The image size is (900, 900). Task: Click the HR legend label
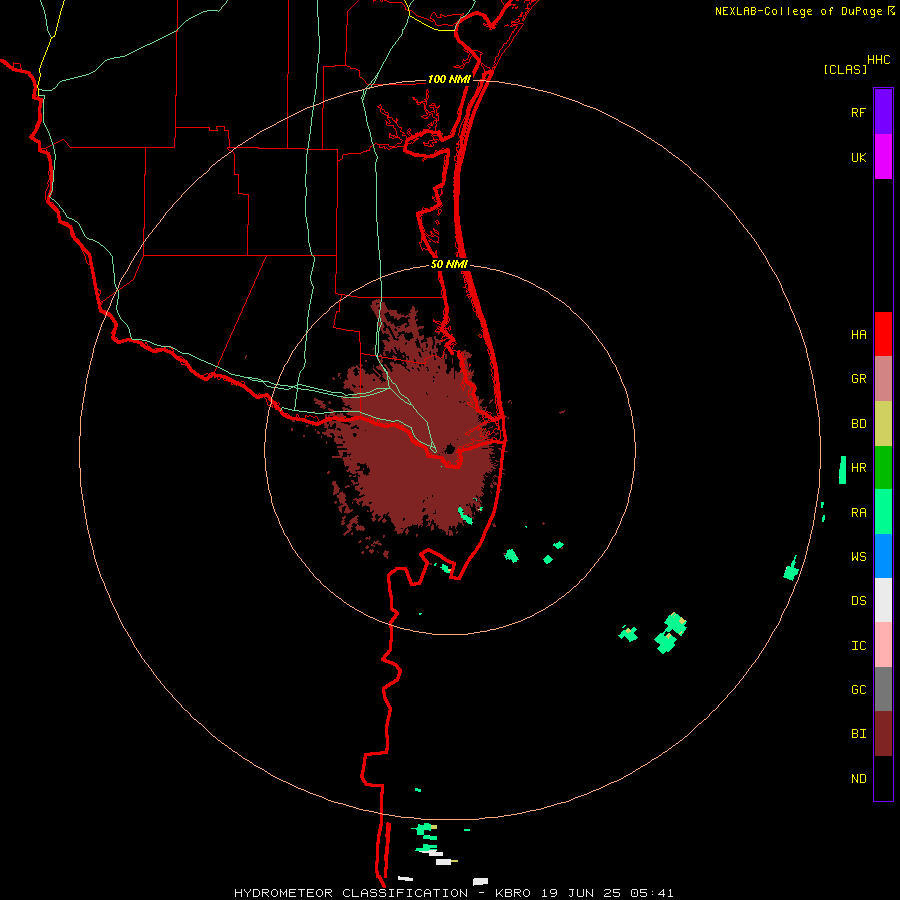tap(858, 468)
